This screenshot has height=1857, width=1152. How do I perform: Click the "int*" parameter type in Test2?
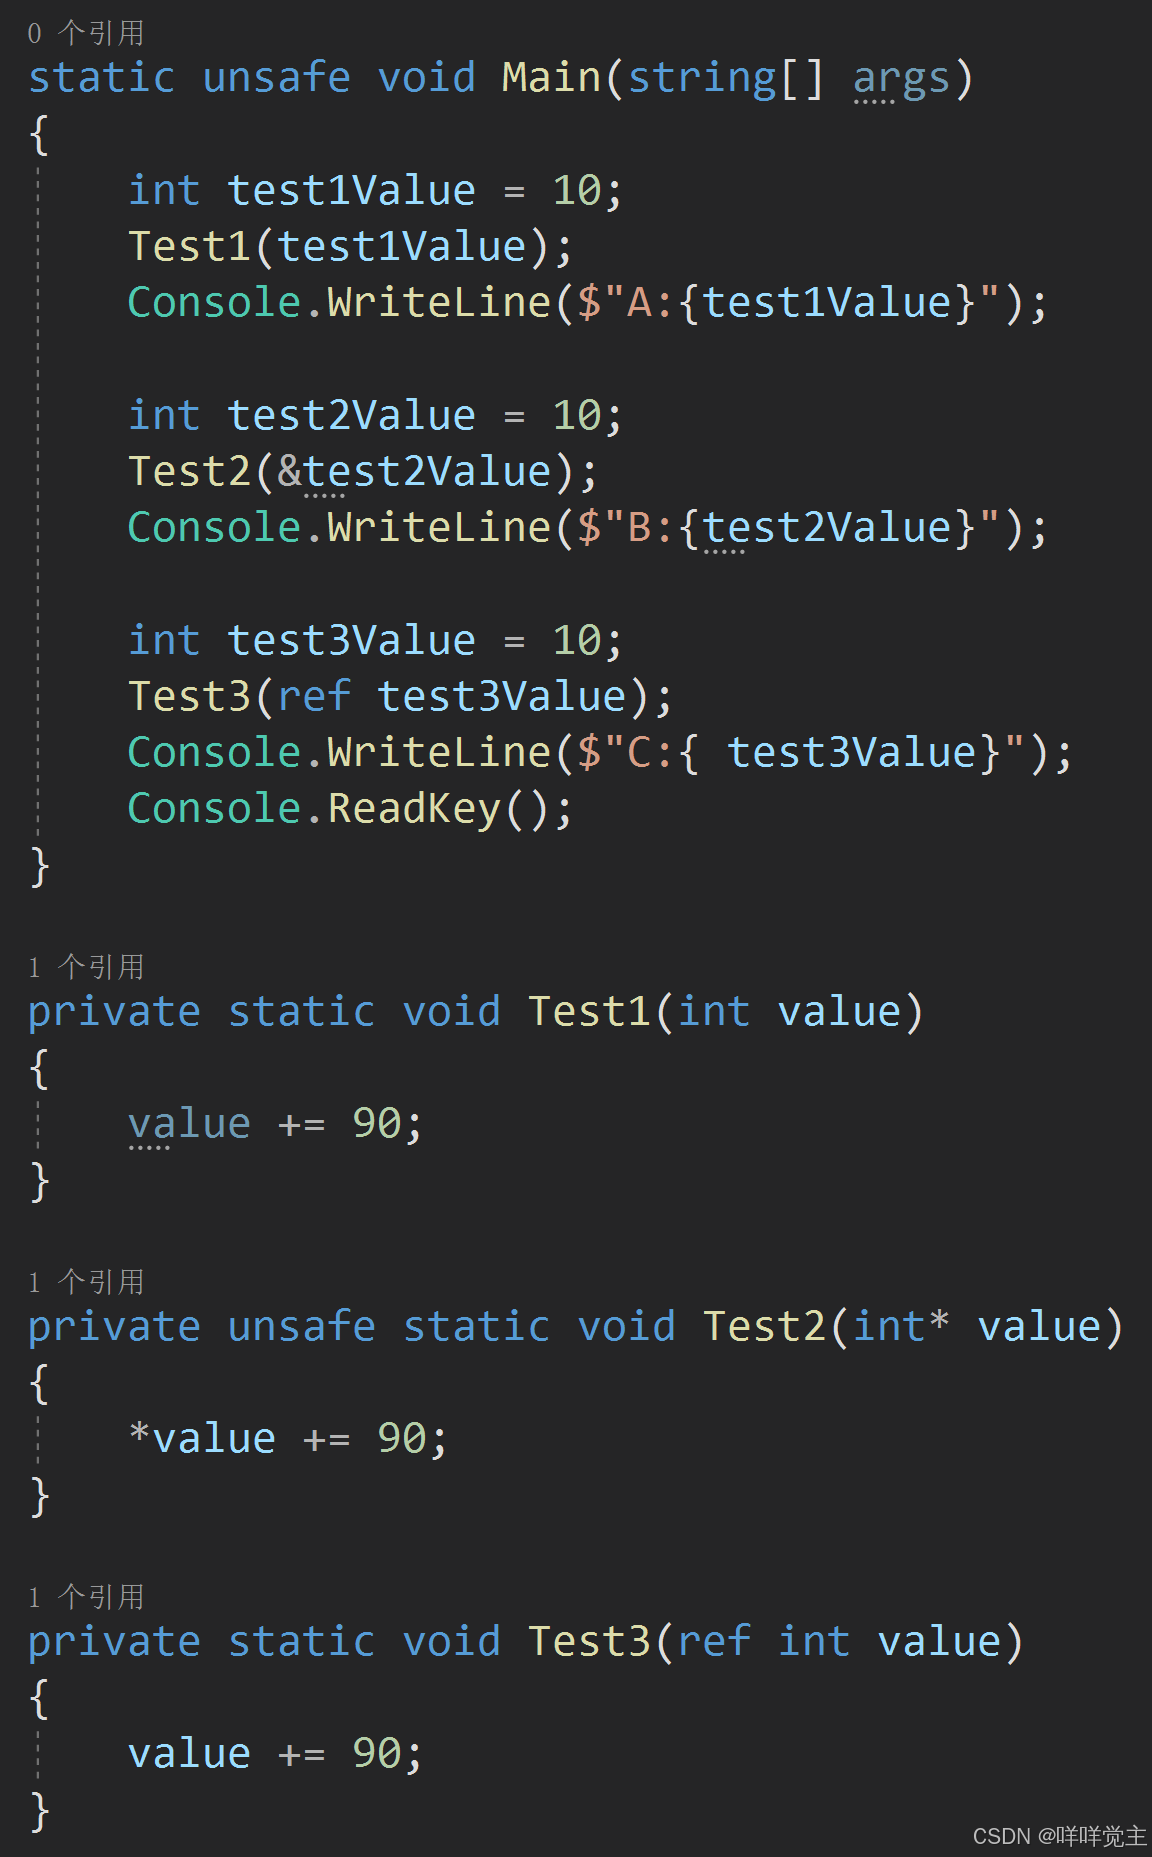coord(901,1327)
